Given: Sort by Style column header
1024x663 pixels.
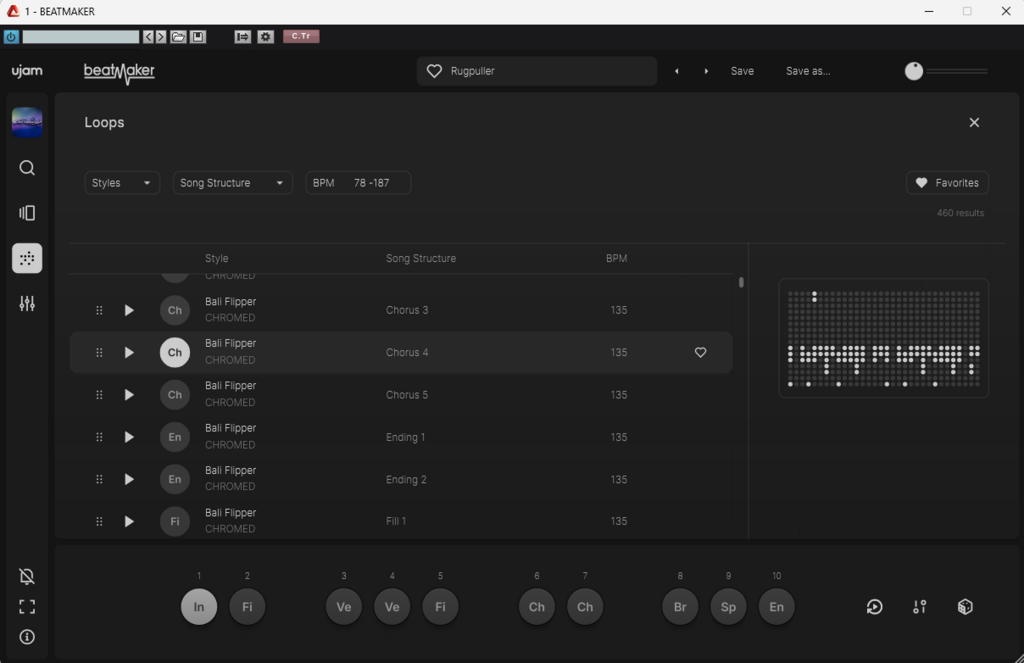Looking at the screenshot, I should 216,259.
